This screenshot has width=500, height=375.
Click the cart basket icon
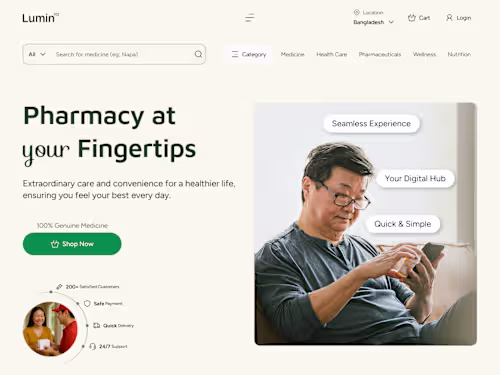coord(412,18)
